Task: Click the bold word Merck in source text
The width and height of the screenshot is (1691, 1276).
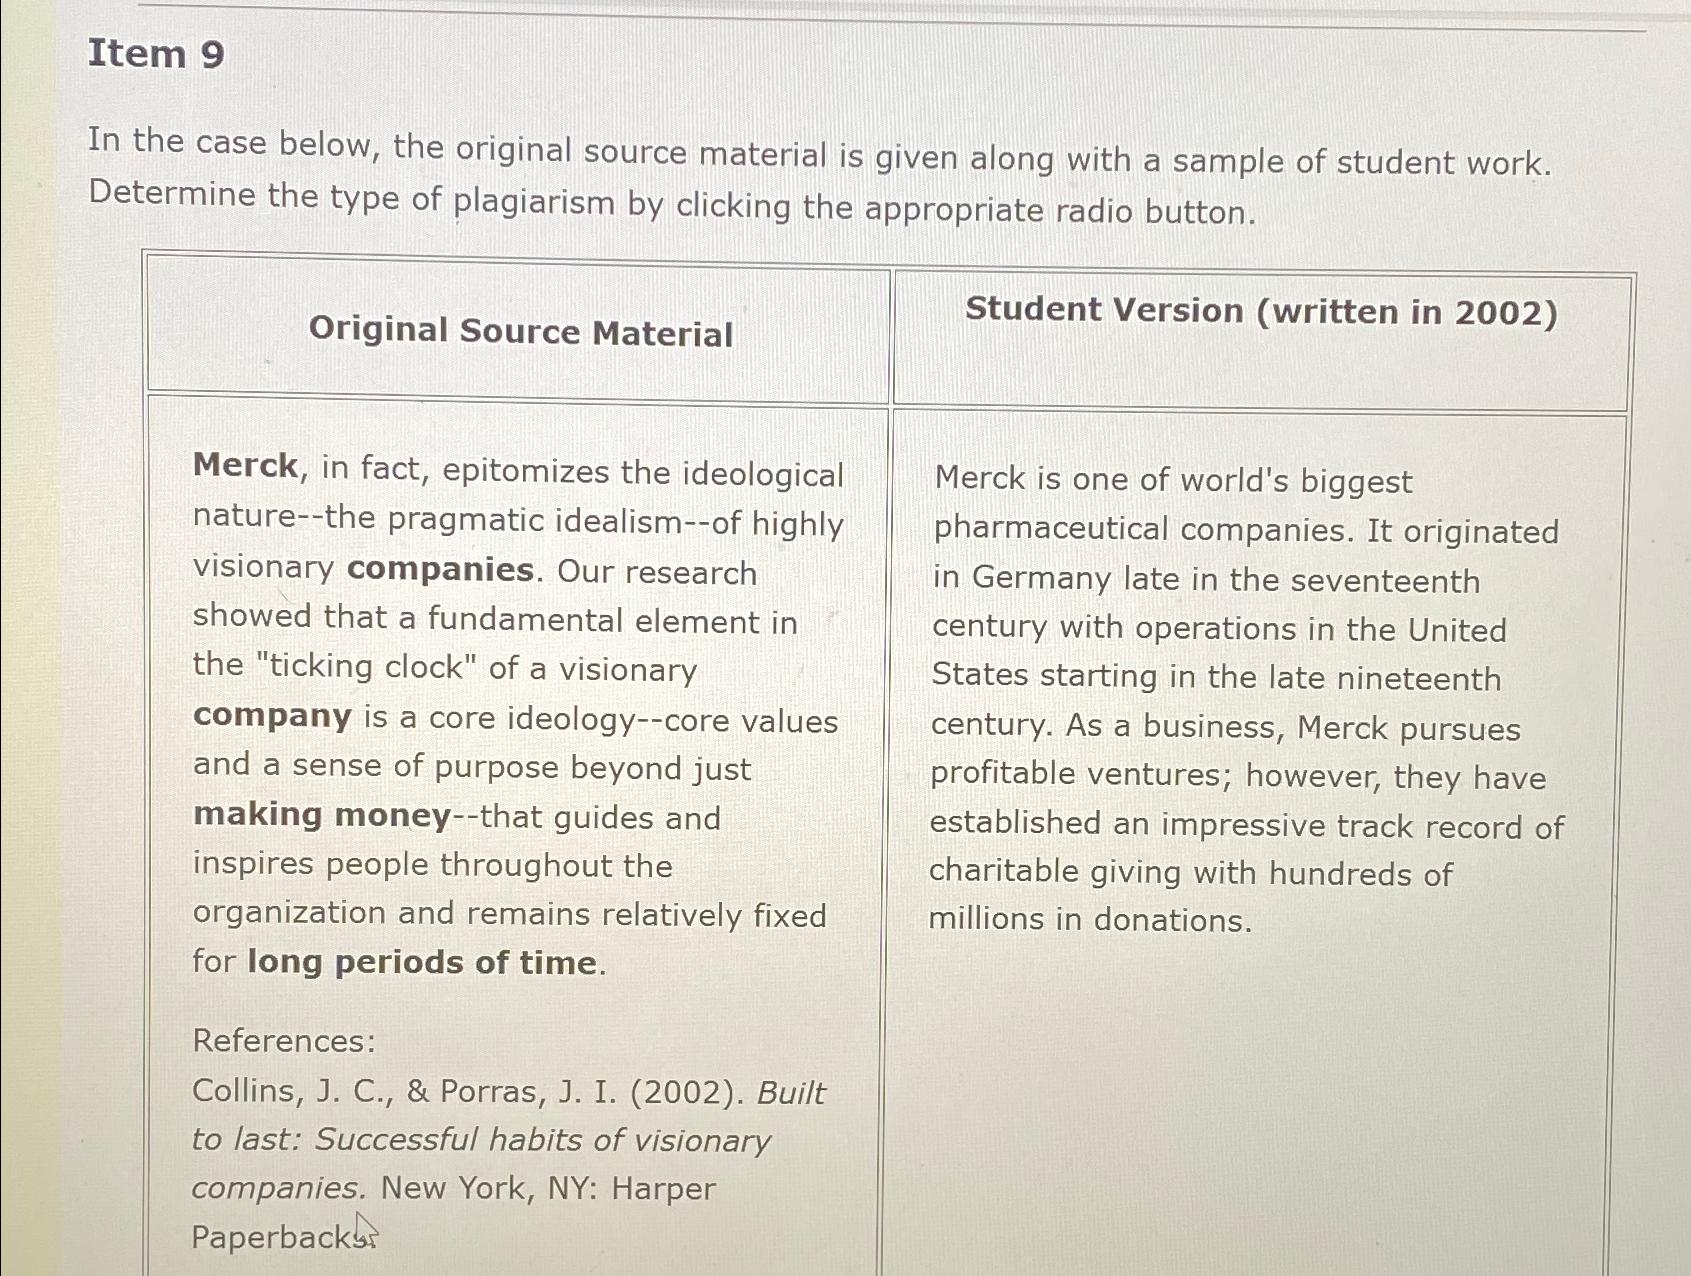Action: pyautogui.click(x=246, y=465)
